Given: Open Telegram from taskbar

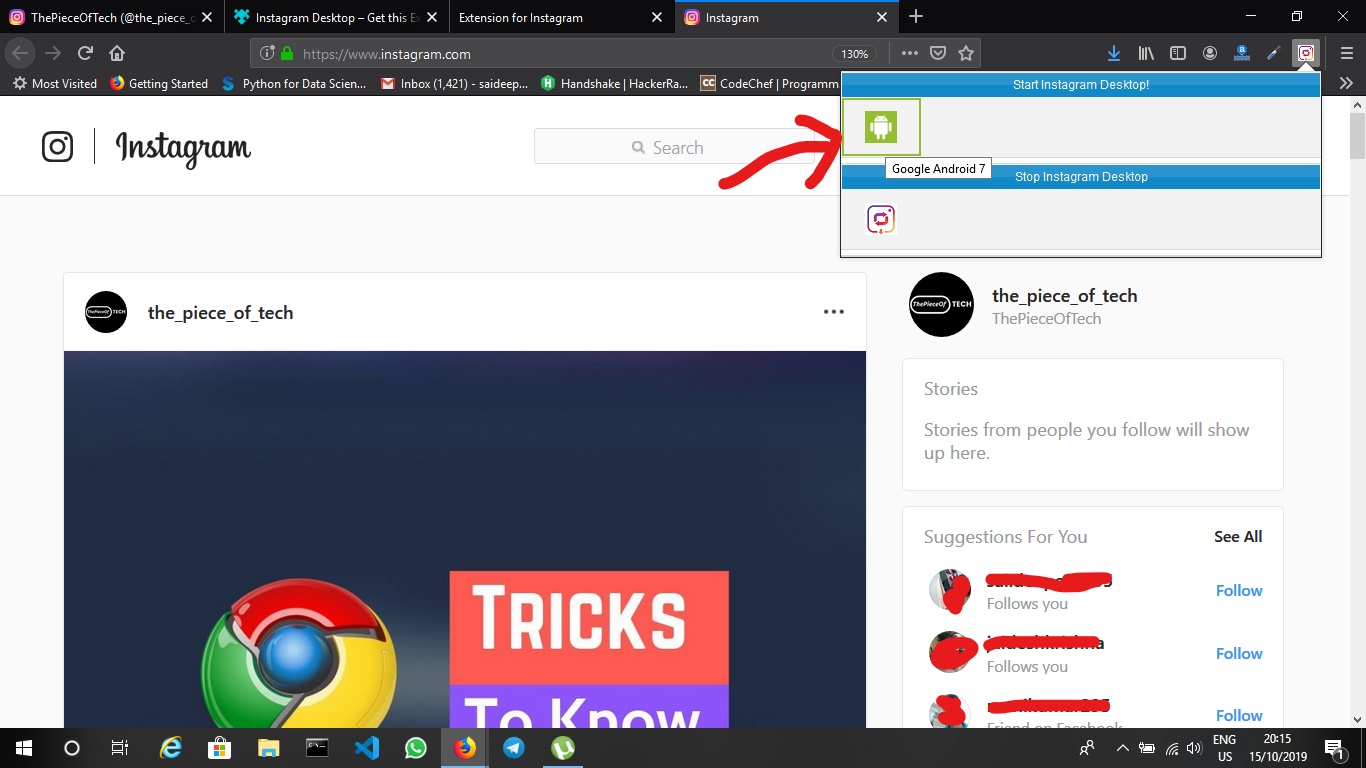Looking at the screenshot, I should [x=514, y=748].
